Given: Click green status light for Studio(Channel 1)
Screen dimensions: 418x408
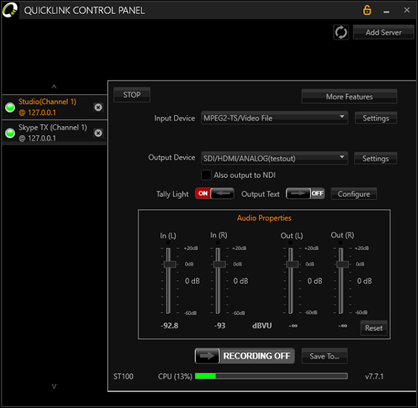Looking at the screenshot, I should (10, 107).
